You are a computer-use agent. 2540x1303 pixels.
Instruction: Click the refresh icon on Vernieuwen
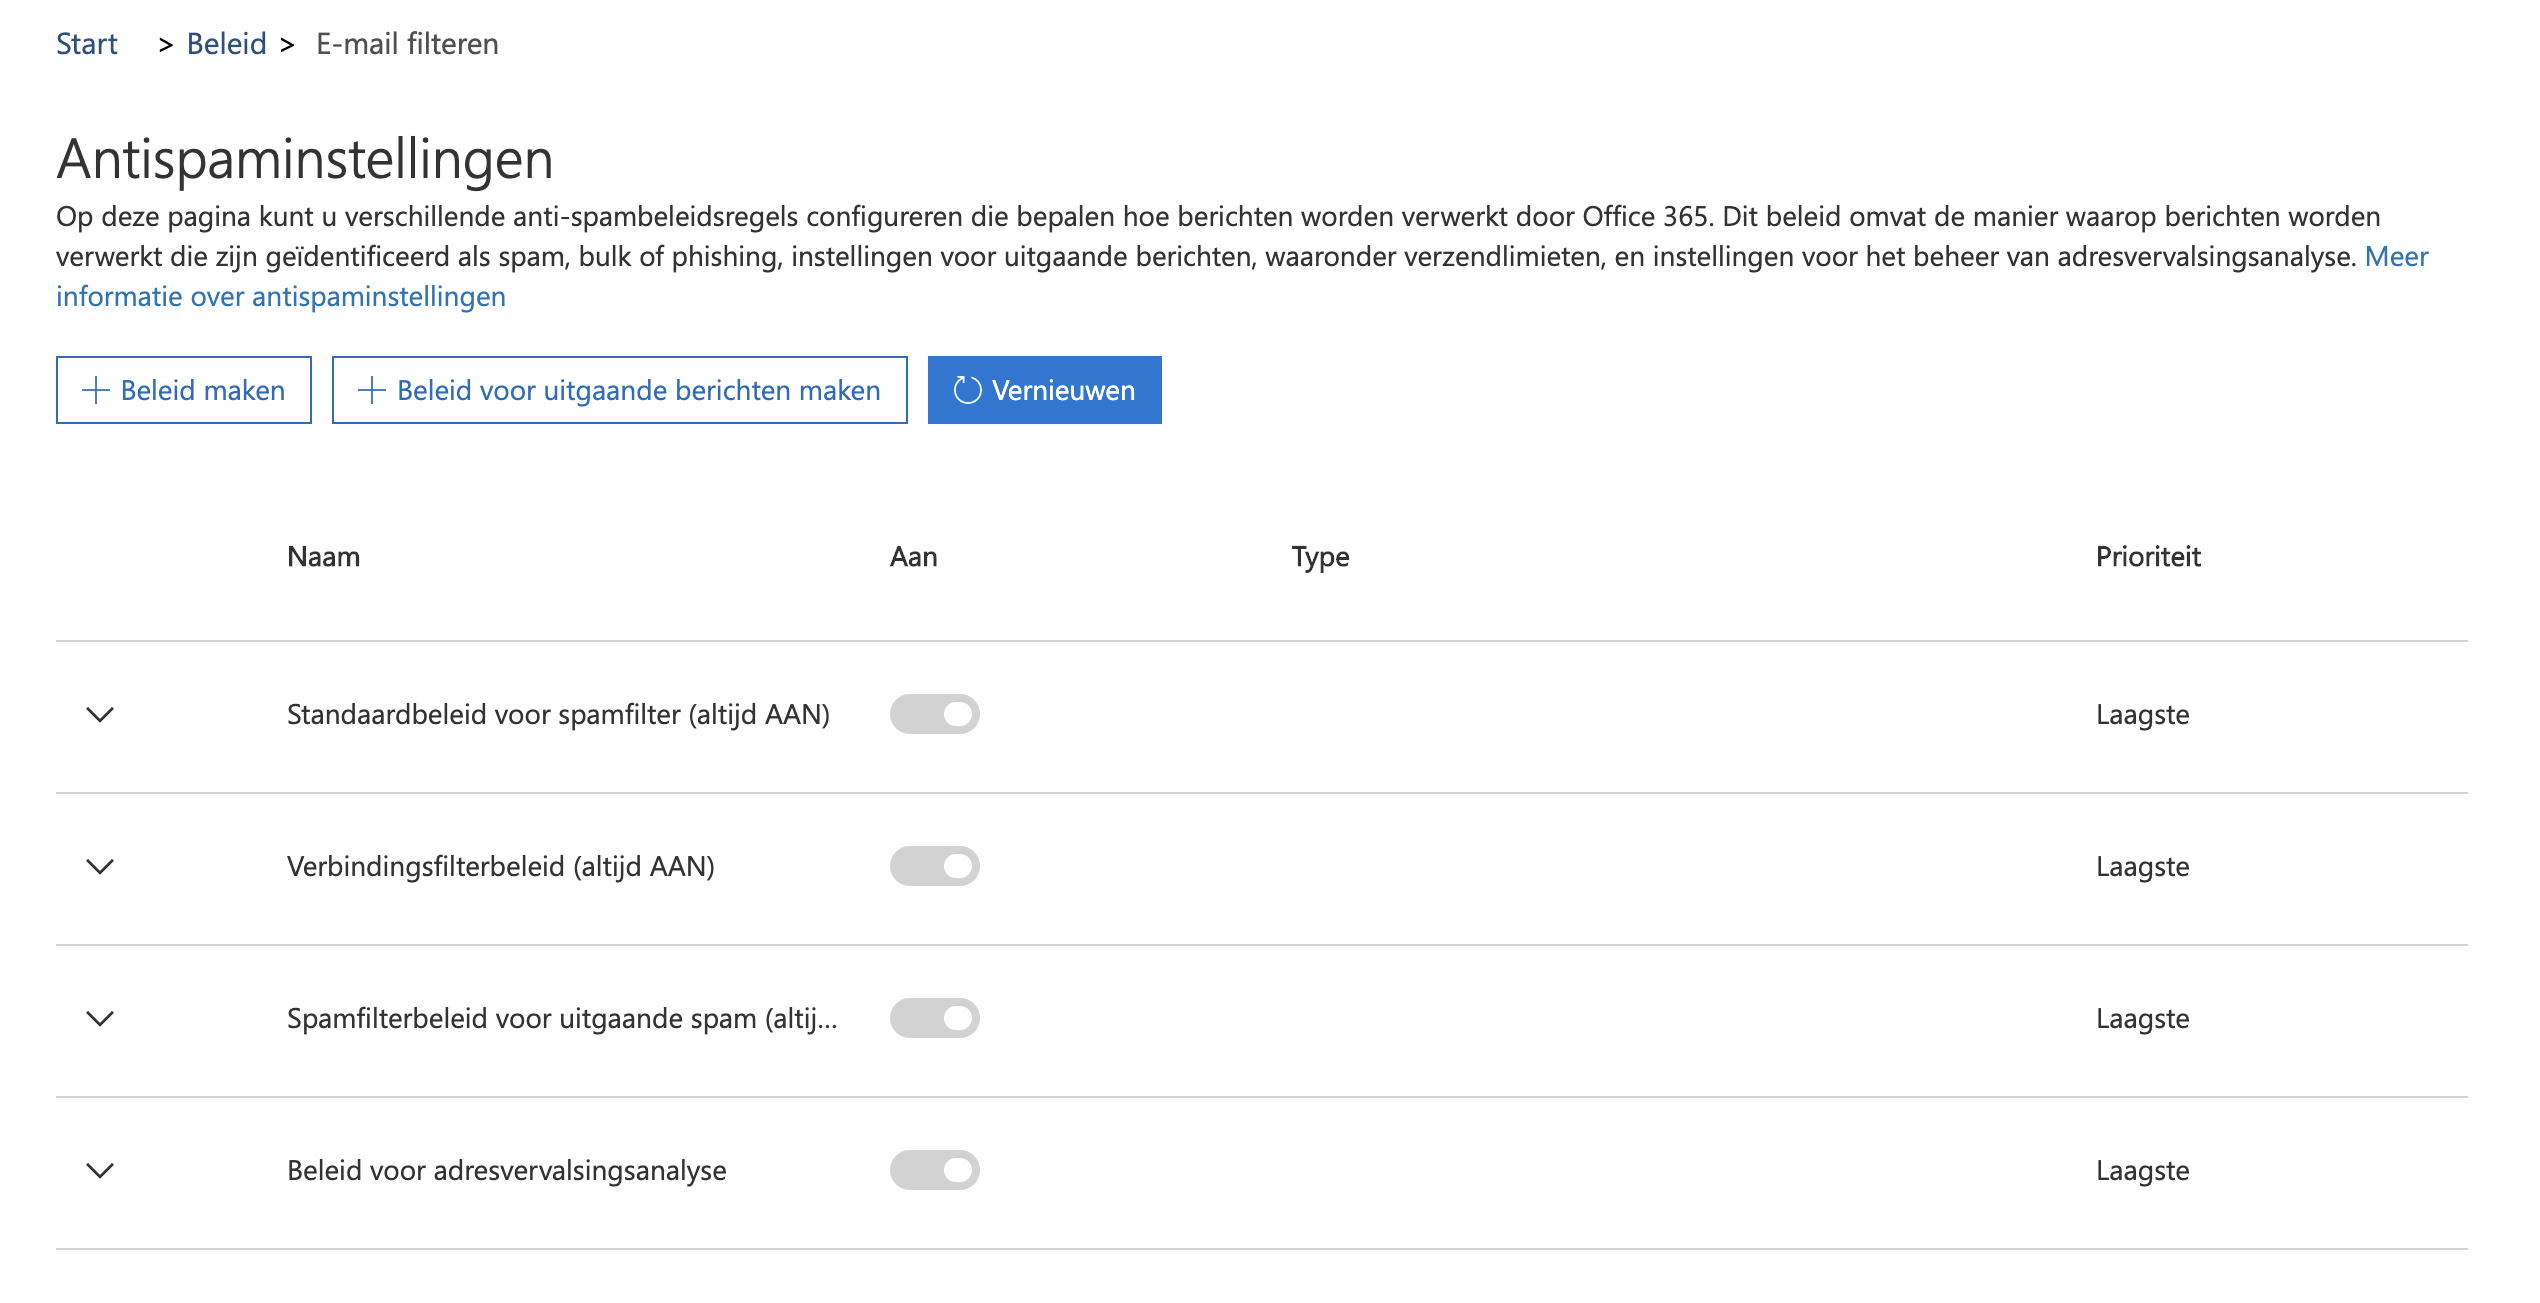point(967,390)
